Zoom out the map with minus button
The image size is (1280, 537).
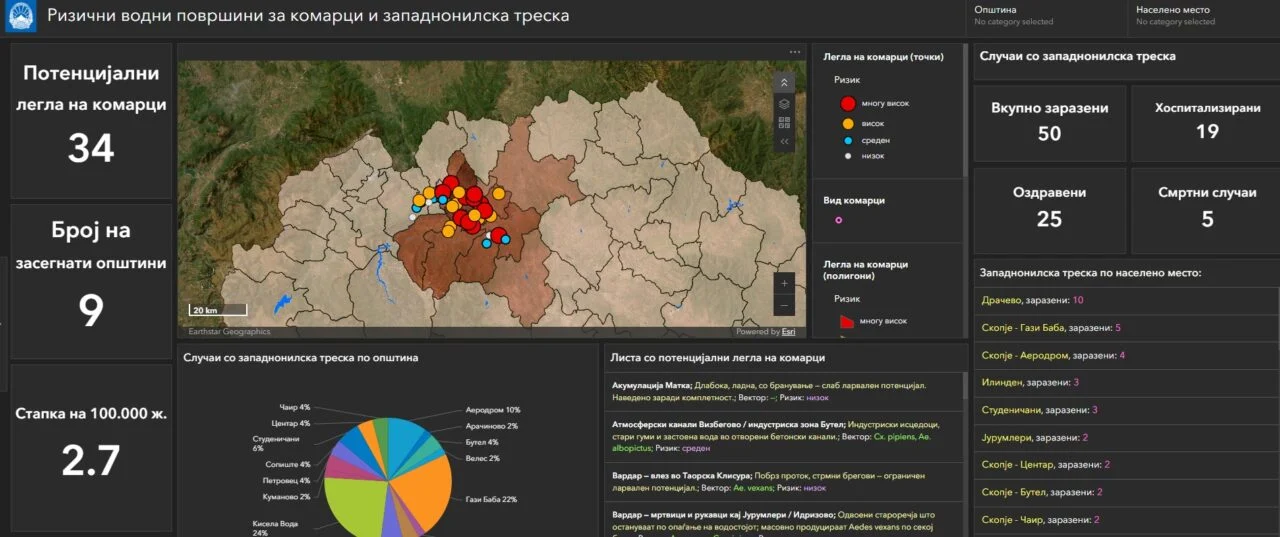pos(785,305)
